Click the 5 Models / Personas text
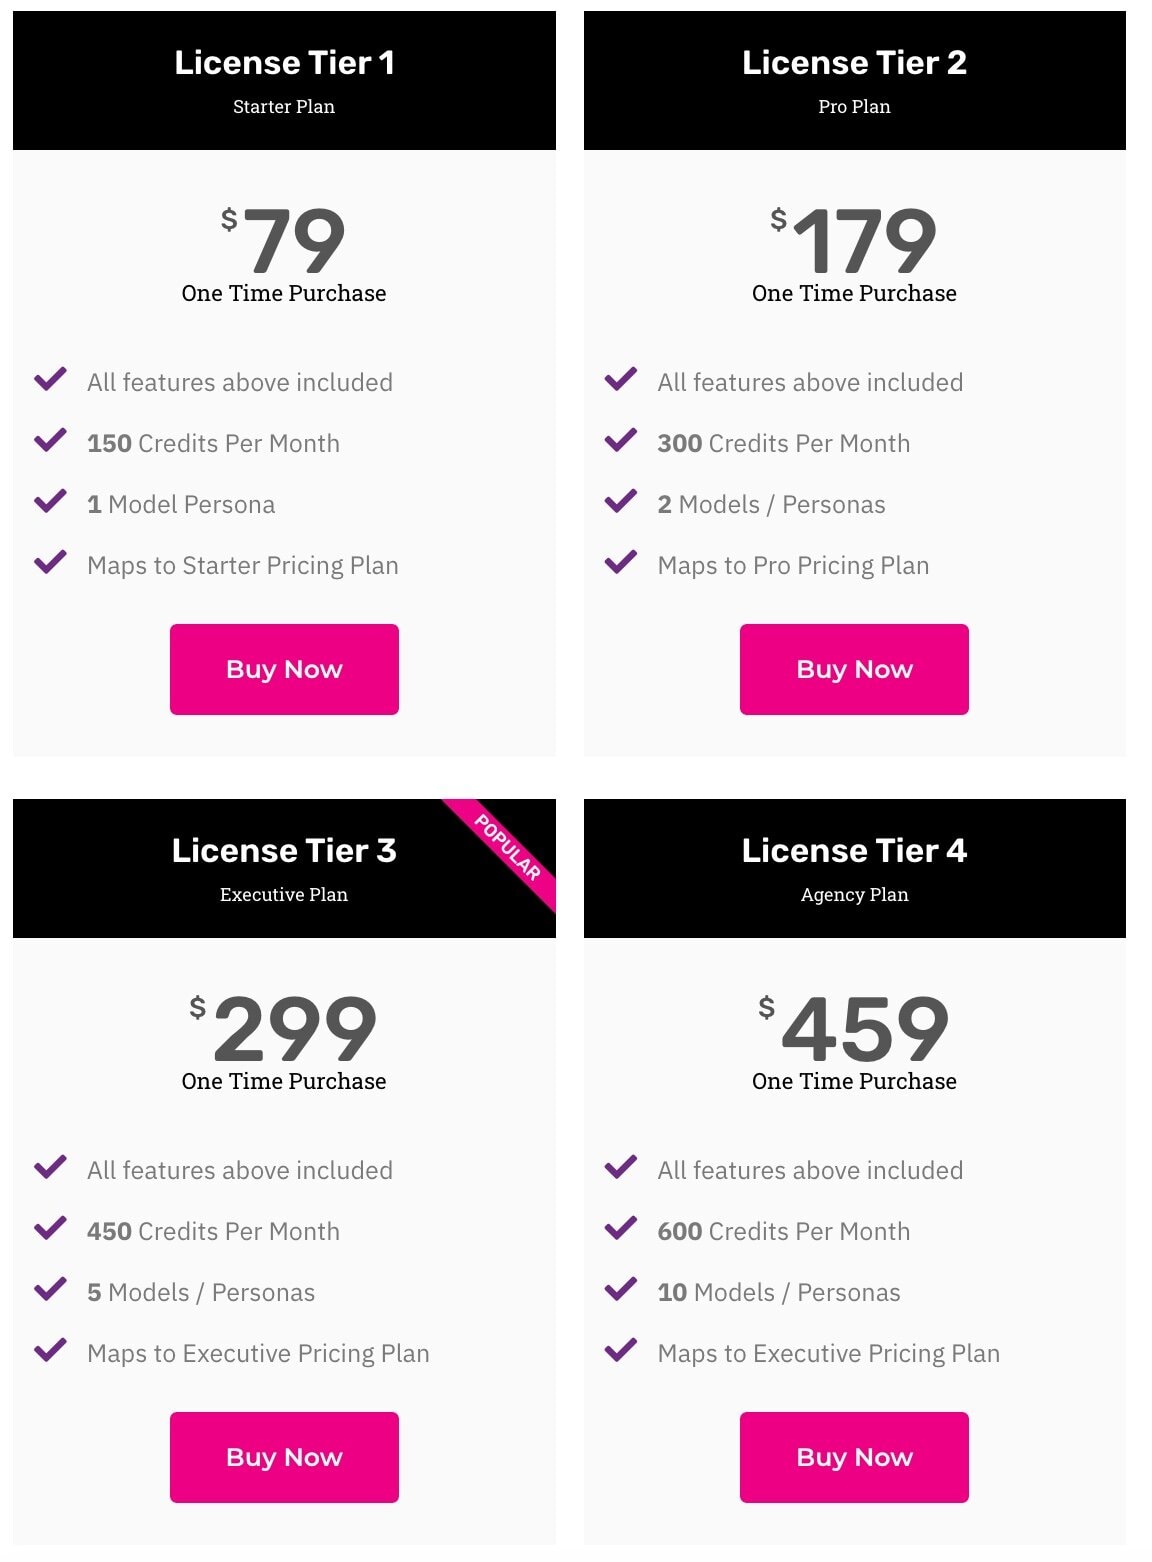 tap(201, 1293)
